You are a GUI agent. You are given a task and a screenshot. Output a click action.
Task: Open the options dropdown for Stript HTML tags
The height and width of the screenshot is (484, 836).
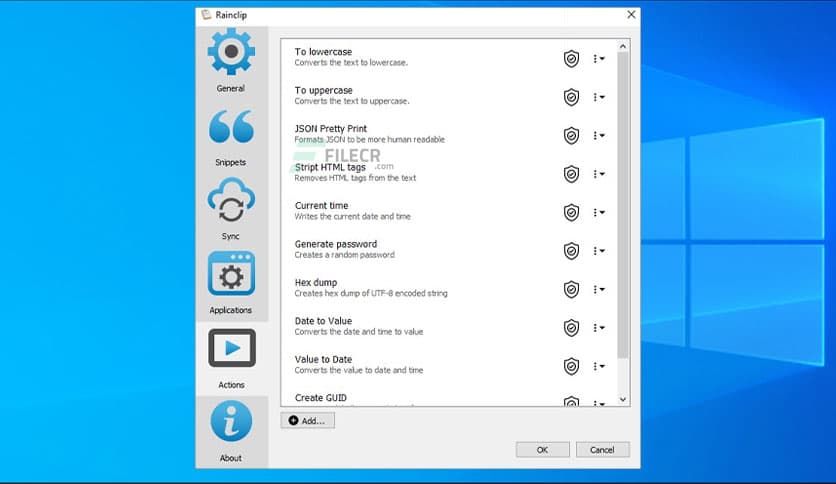pyautogui.click(x=599, y=174)
